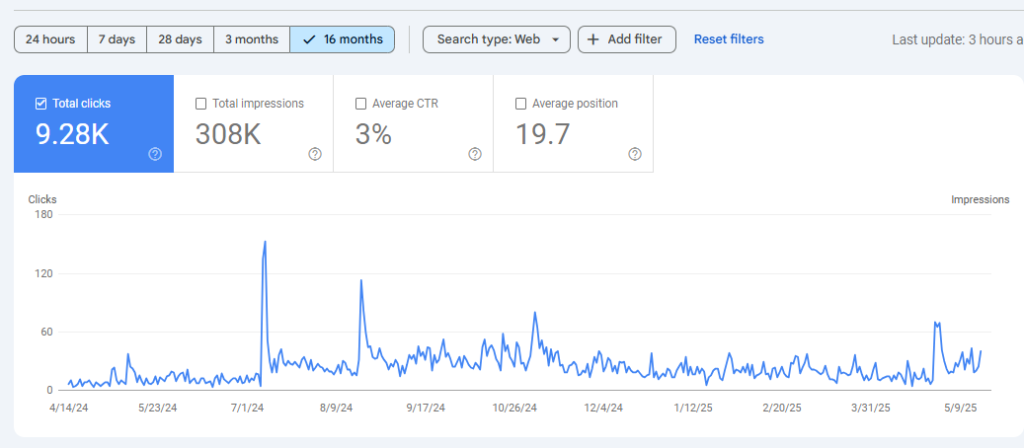Click the Clicks axis title
This screenshot has width=1024, height=448.
(x=42, y=199)
